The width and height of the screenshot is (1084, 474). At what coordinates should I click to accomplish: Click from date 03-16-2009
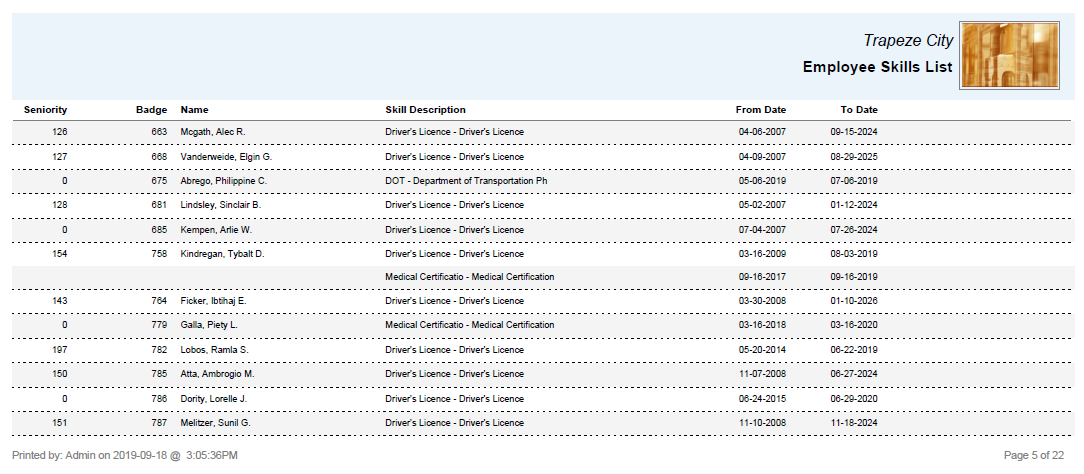coord(762,254)
